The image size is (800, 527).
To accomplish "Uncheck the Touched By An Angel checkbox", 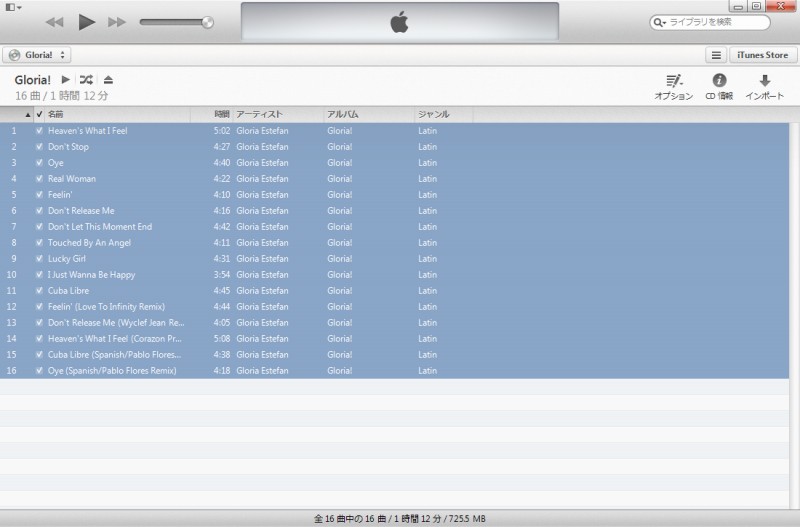I will click(39, 242).
